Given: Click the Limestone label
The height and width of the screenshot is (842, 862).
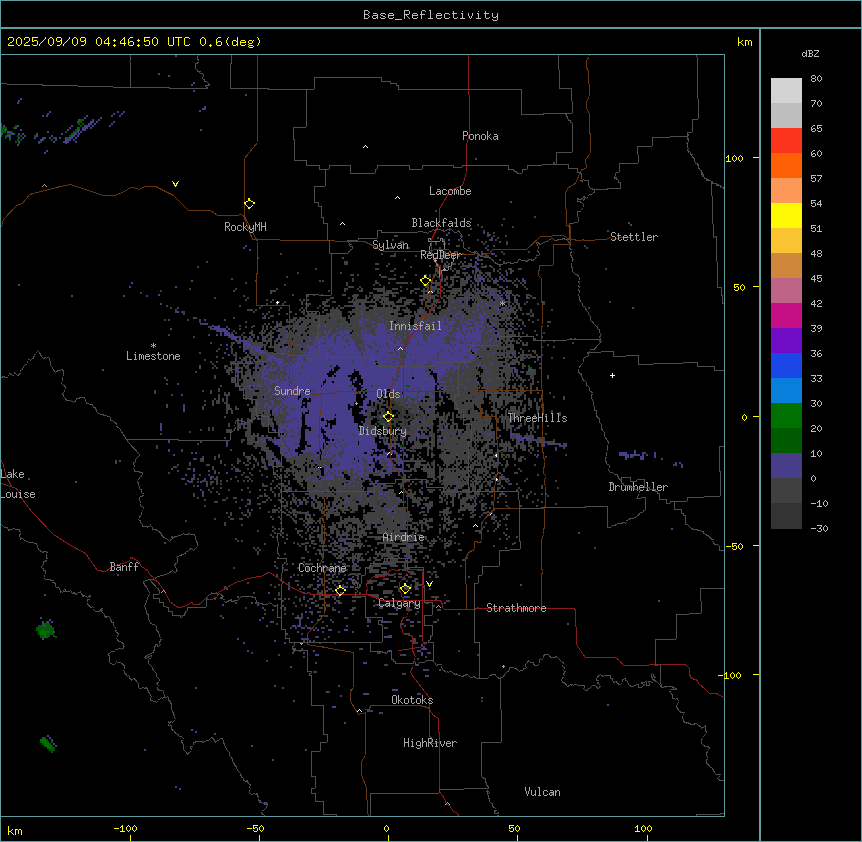Looking at the screenshot, I should pos(153,356).
